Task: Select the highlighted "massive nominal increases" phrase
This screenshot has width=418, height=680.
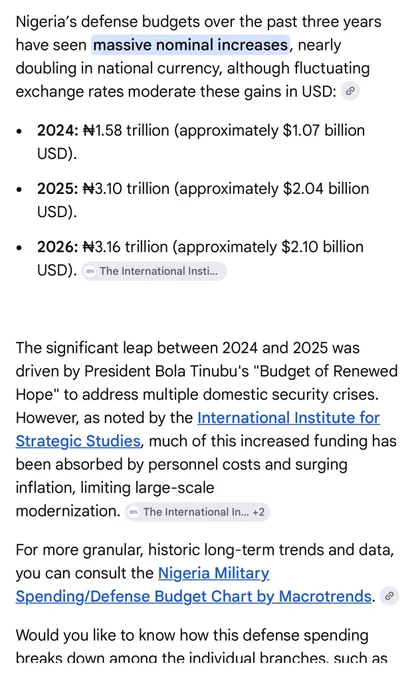Action: (190, 45)
